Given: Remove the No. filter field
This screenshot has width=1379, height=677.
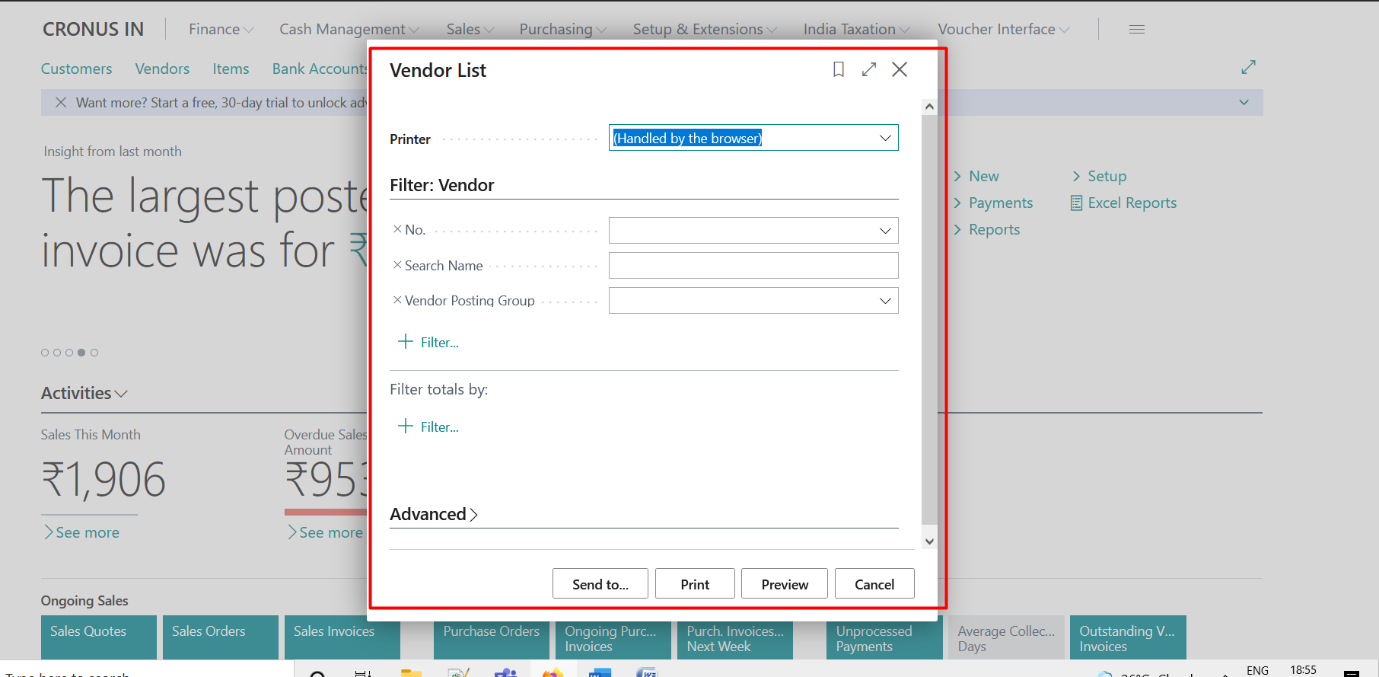Looking at the screenshot, I should (x=396, y=229).
